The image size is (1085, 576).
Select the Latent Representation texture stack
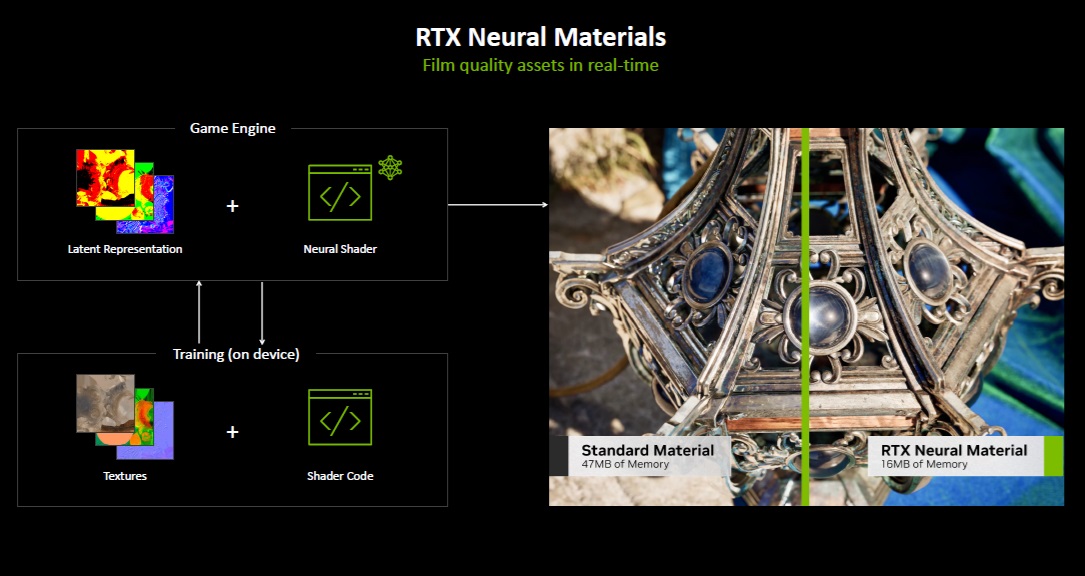[125, 191]
